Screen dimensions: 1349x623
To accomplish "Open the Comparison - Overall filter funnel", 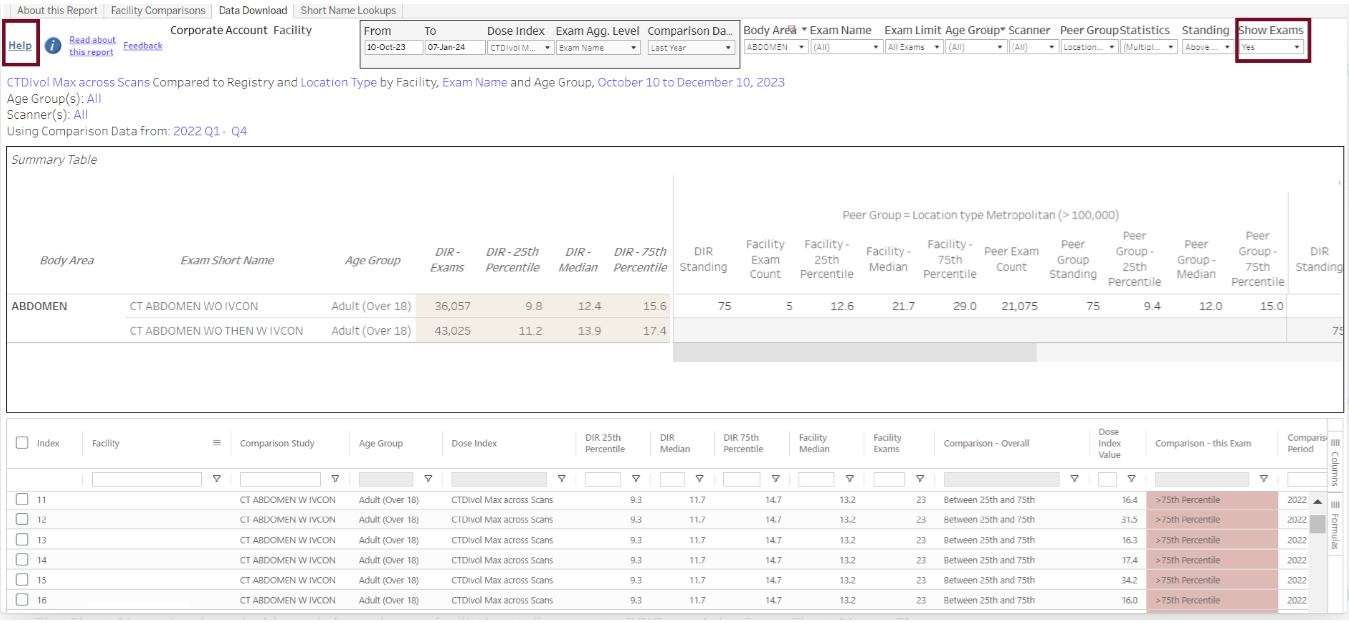I will [x=1075, y=479].
